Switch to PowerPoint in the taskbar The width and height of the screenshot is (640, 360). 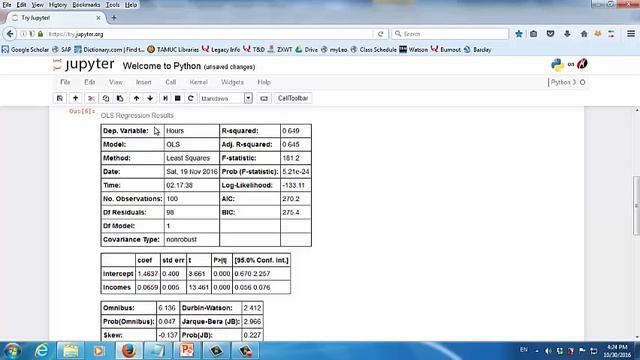[187, 351]
